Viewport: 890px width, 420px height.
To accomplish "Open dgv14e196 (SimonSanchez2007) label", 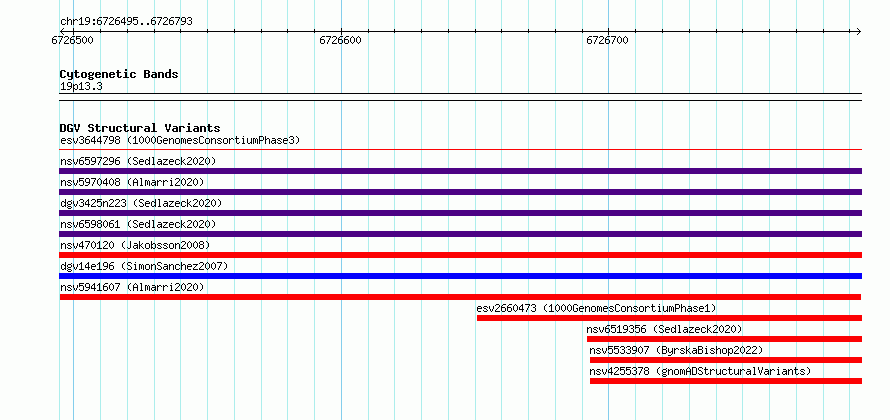I will (x=144, y=266).
